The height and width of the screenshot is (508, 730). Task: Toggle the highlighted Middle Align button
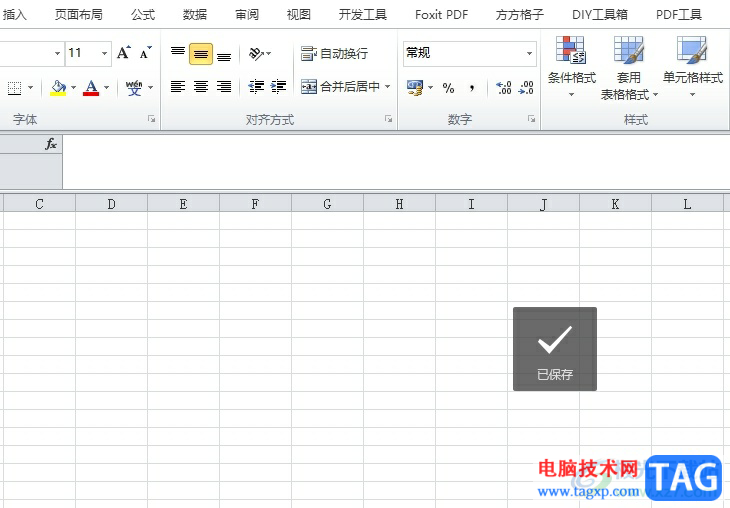[x=201, y=54]
